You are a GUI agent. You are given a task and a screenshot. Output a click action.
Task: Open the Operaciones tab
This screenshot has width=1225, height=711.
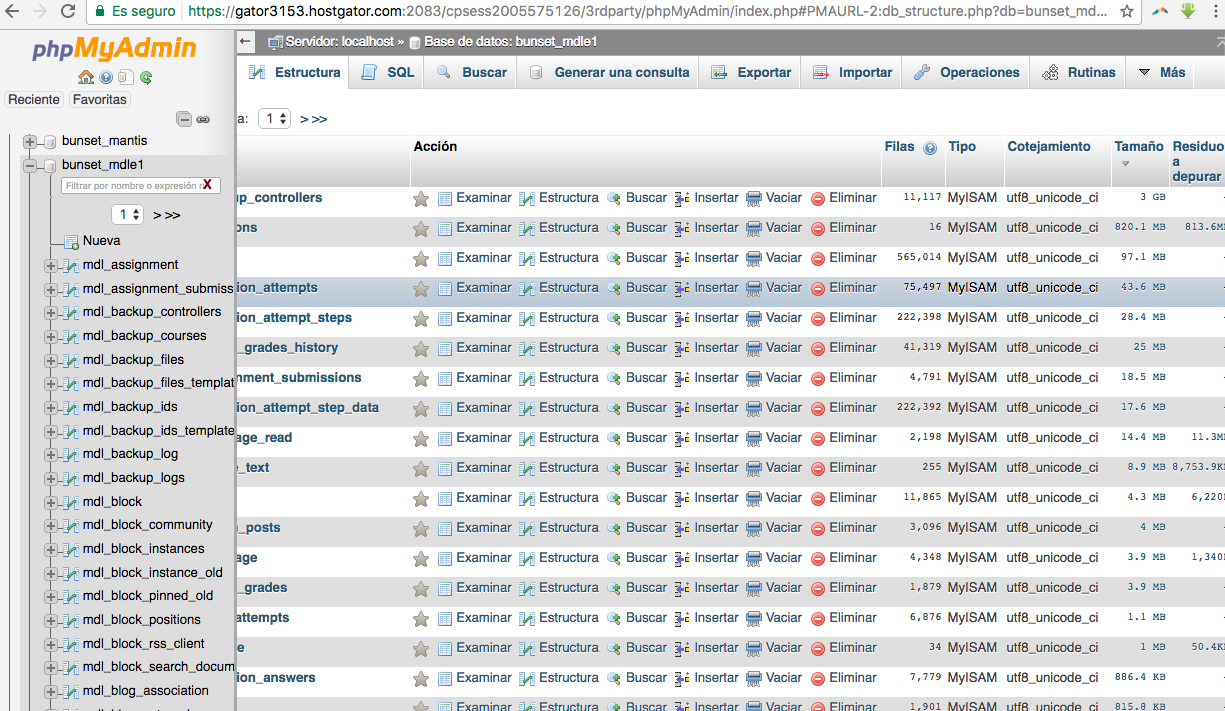(966, 72)
